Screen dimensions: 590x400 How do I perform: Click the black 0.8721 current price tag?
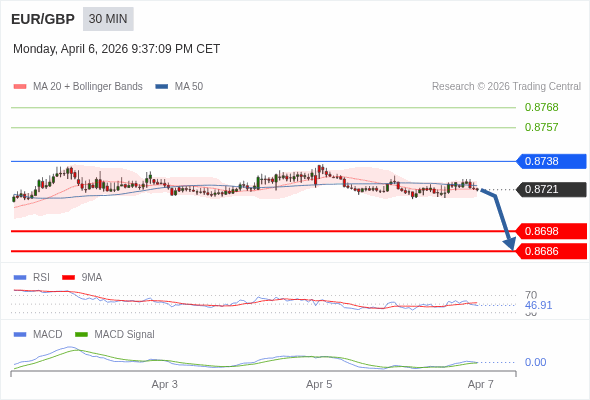click(551, 189)
